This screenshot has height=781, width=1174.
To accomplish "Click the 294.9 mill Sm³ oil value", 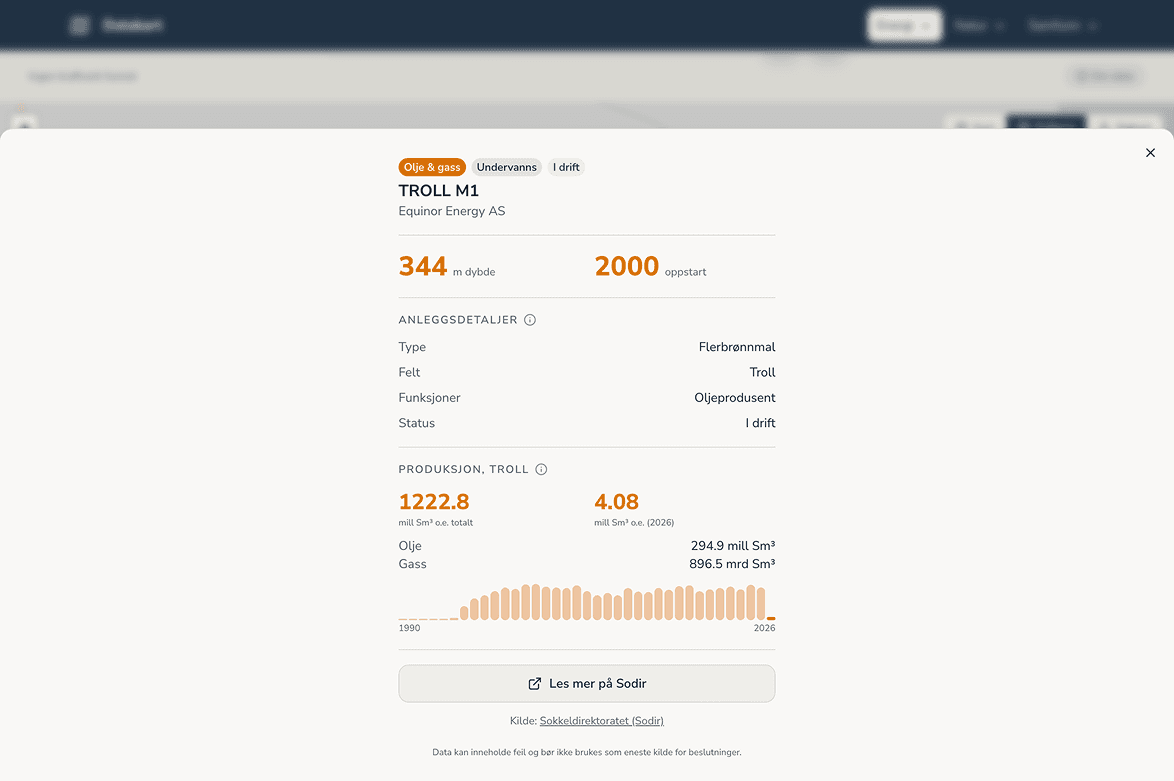I will (733, 546).
